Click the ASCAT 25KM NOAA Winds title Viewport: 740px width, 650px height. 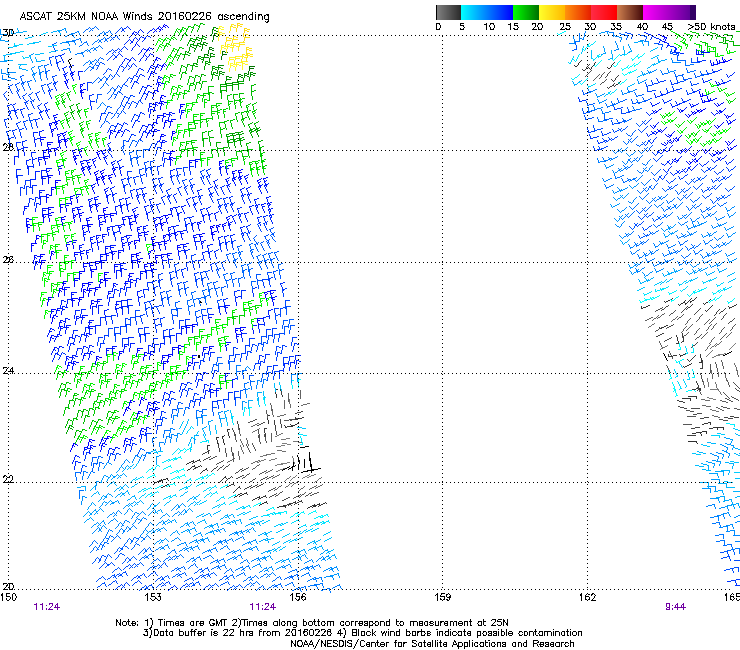pyautogui.click(x=144, y=17)
